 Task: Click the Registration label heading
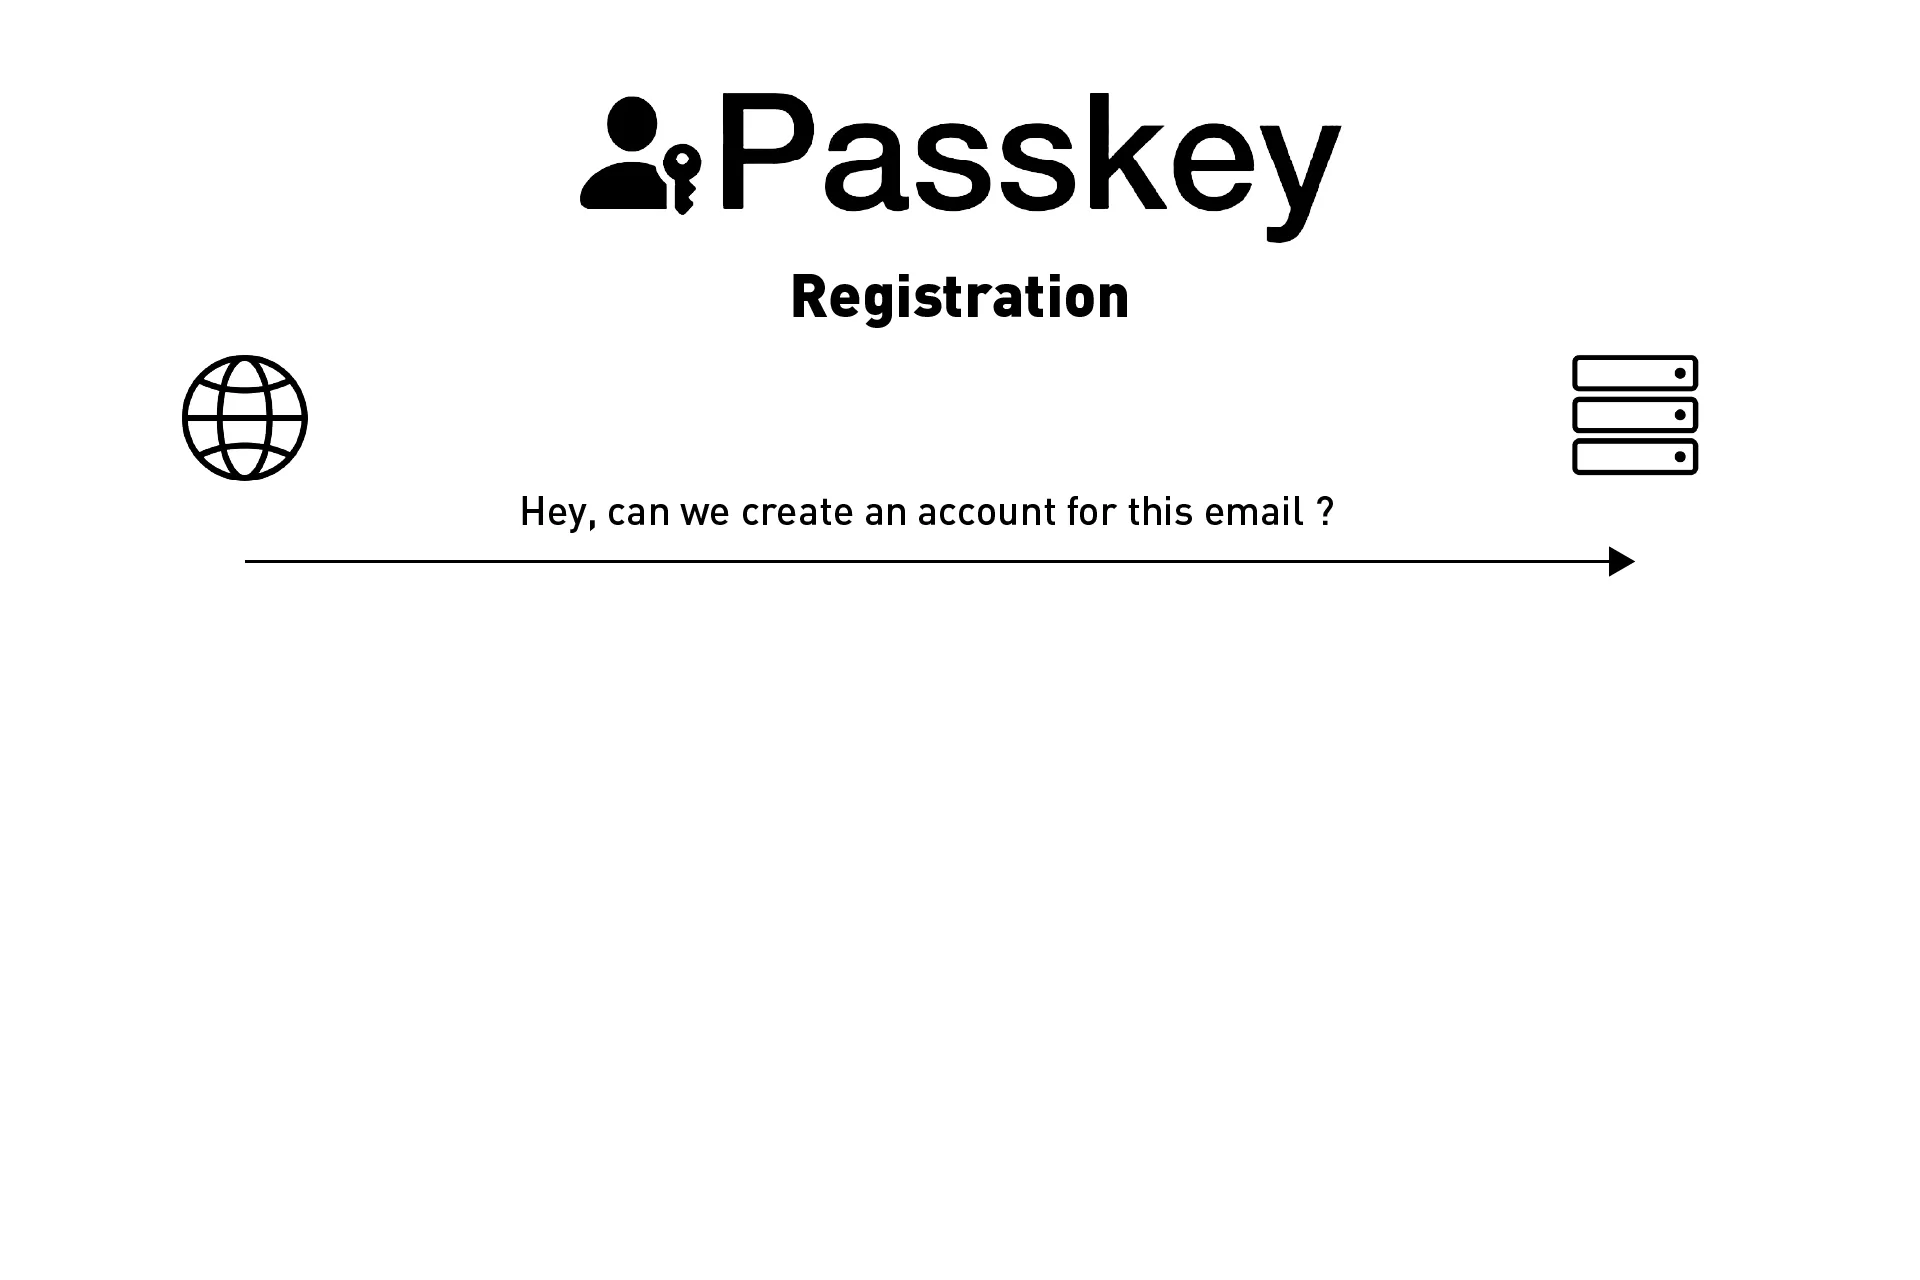click(960, 296)
